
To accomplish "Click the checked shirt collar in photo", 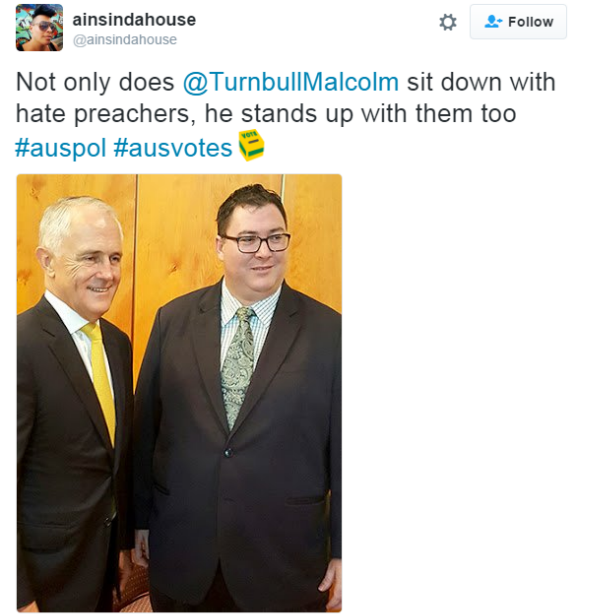I will [251, 310].
